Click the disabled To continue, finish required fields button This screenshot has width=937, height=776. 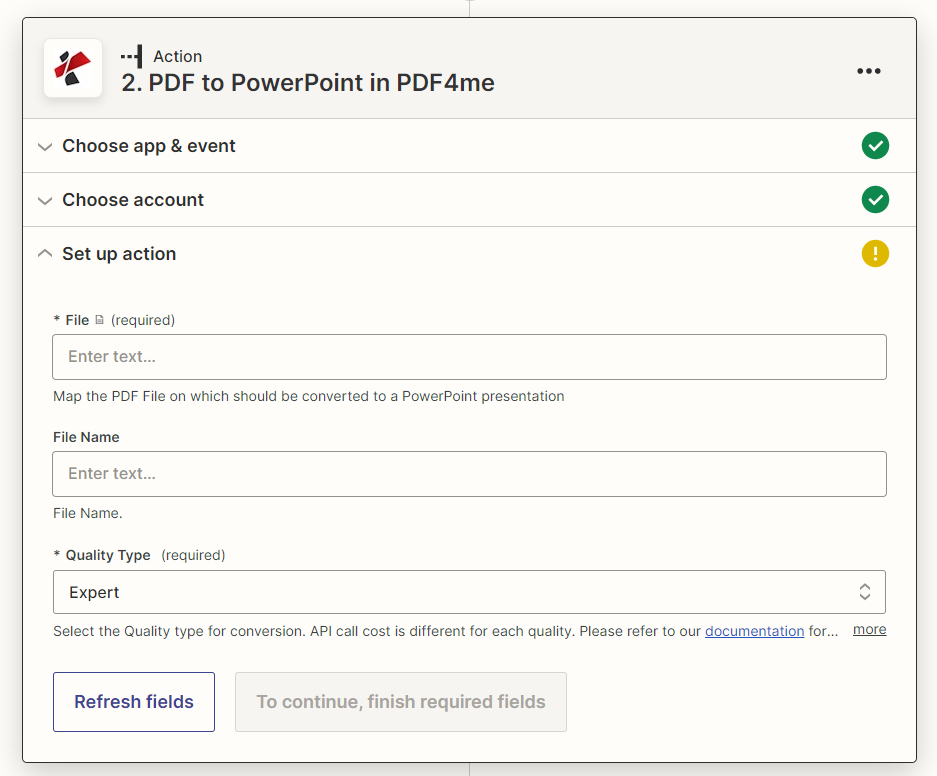[x=400, y=701]
